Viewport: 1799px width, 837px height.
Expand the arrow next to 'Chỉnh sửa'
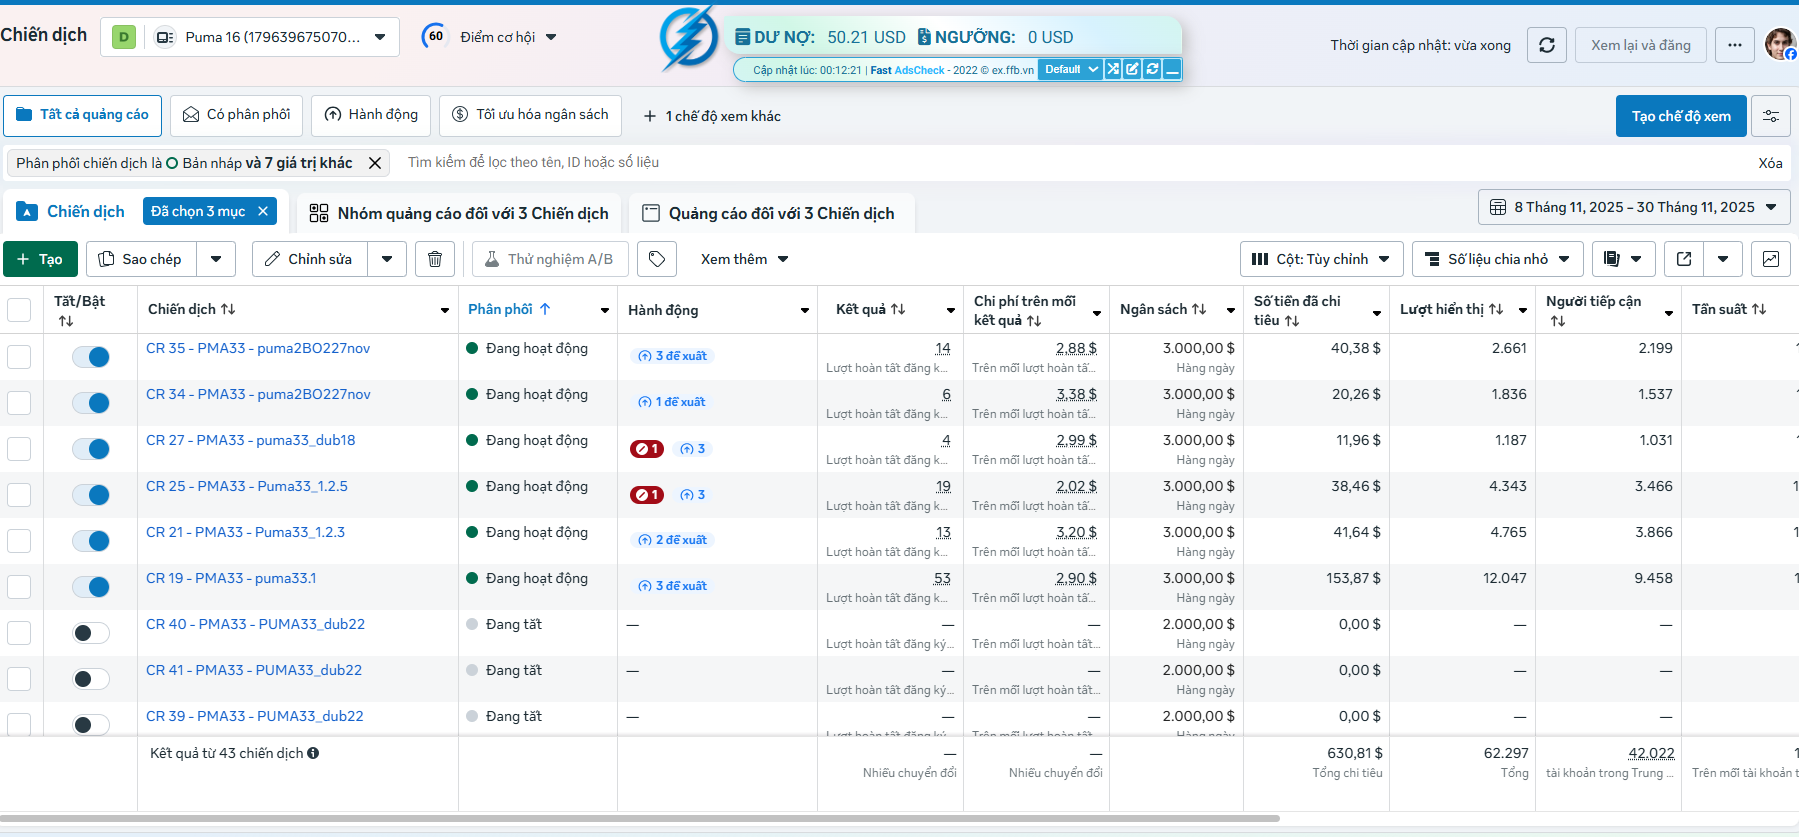(387, 259)
